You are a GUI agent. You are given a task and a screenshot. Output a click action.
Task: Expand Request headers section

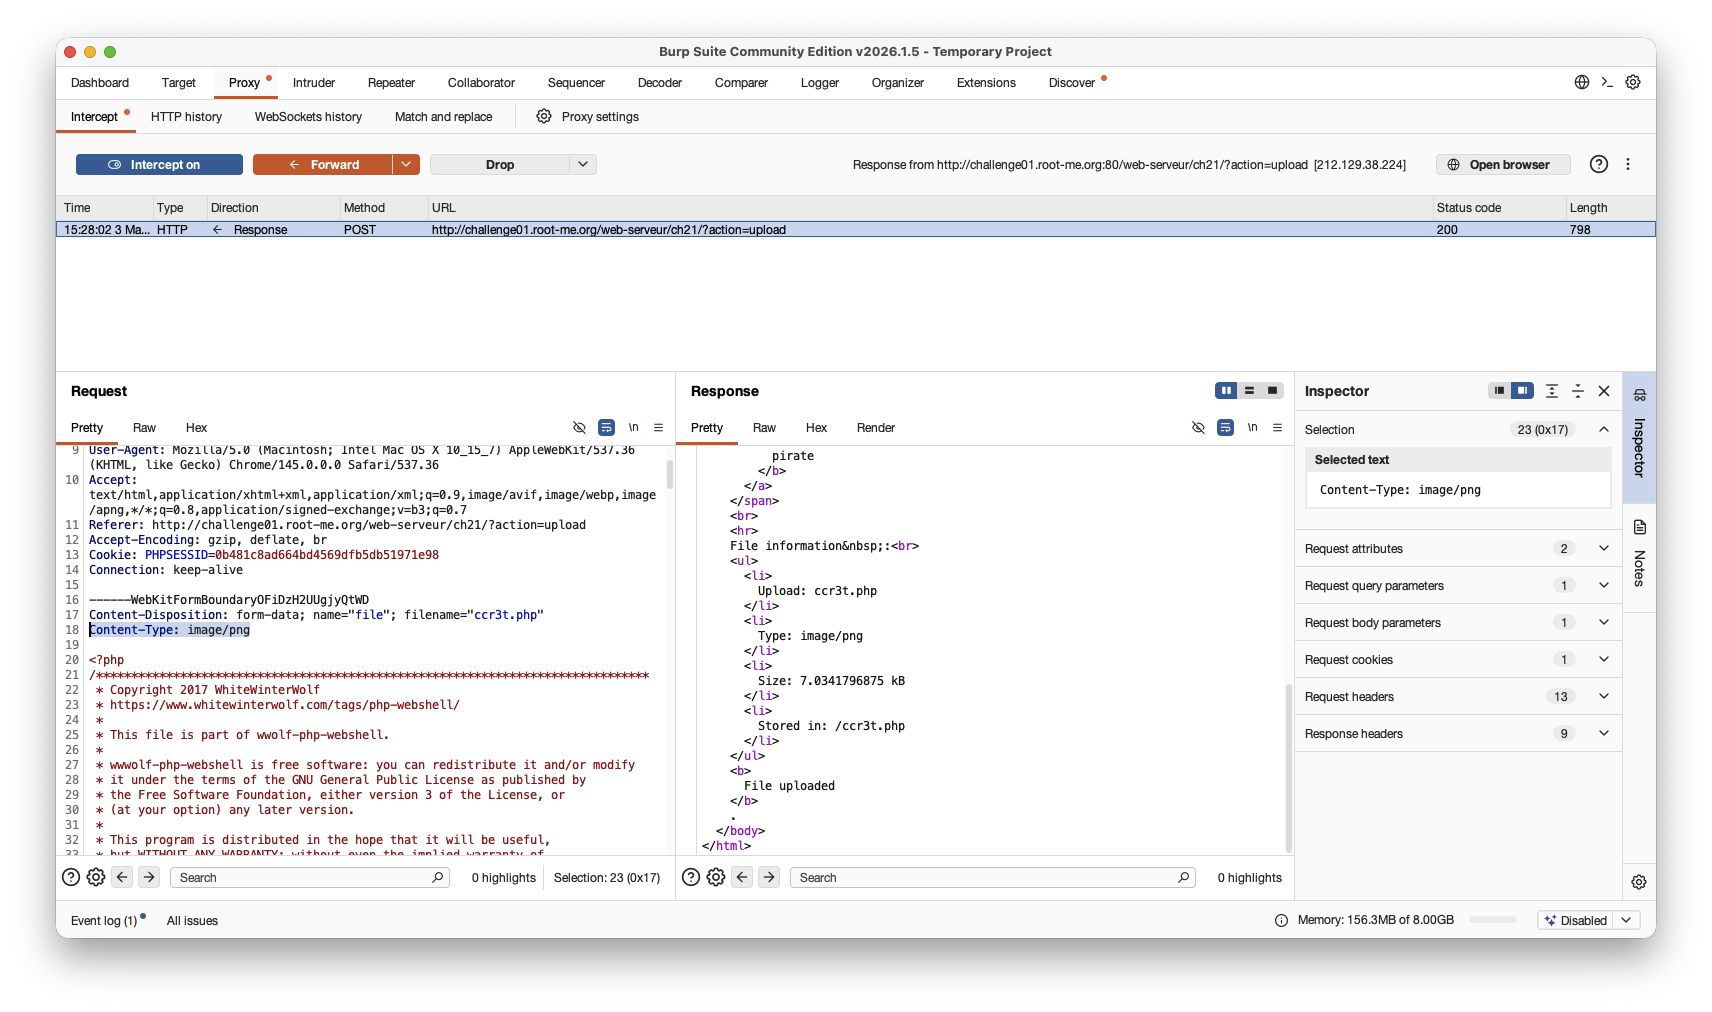tap(1604, 696)
